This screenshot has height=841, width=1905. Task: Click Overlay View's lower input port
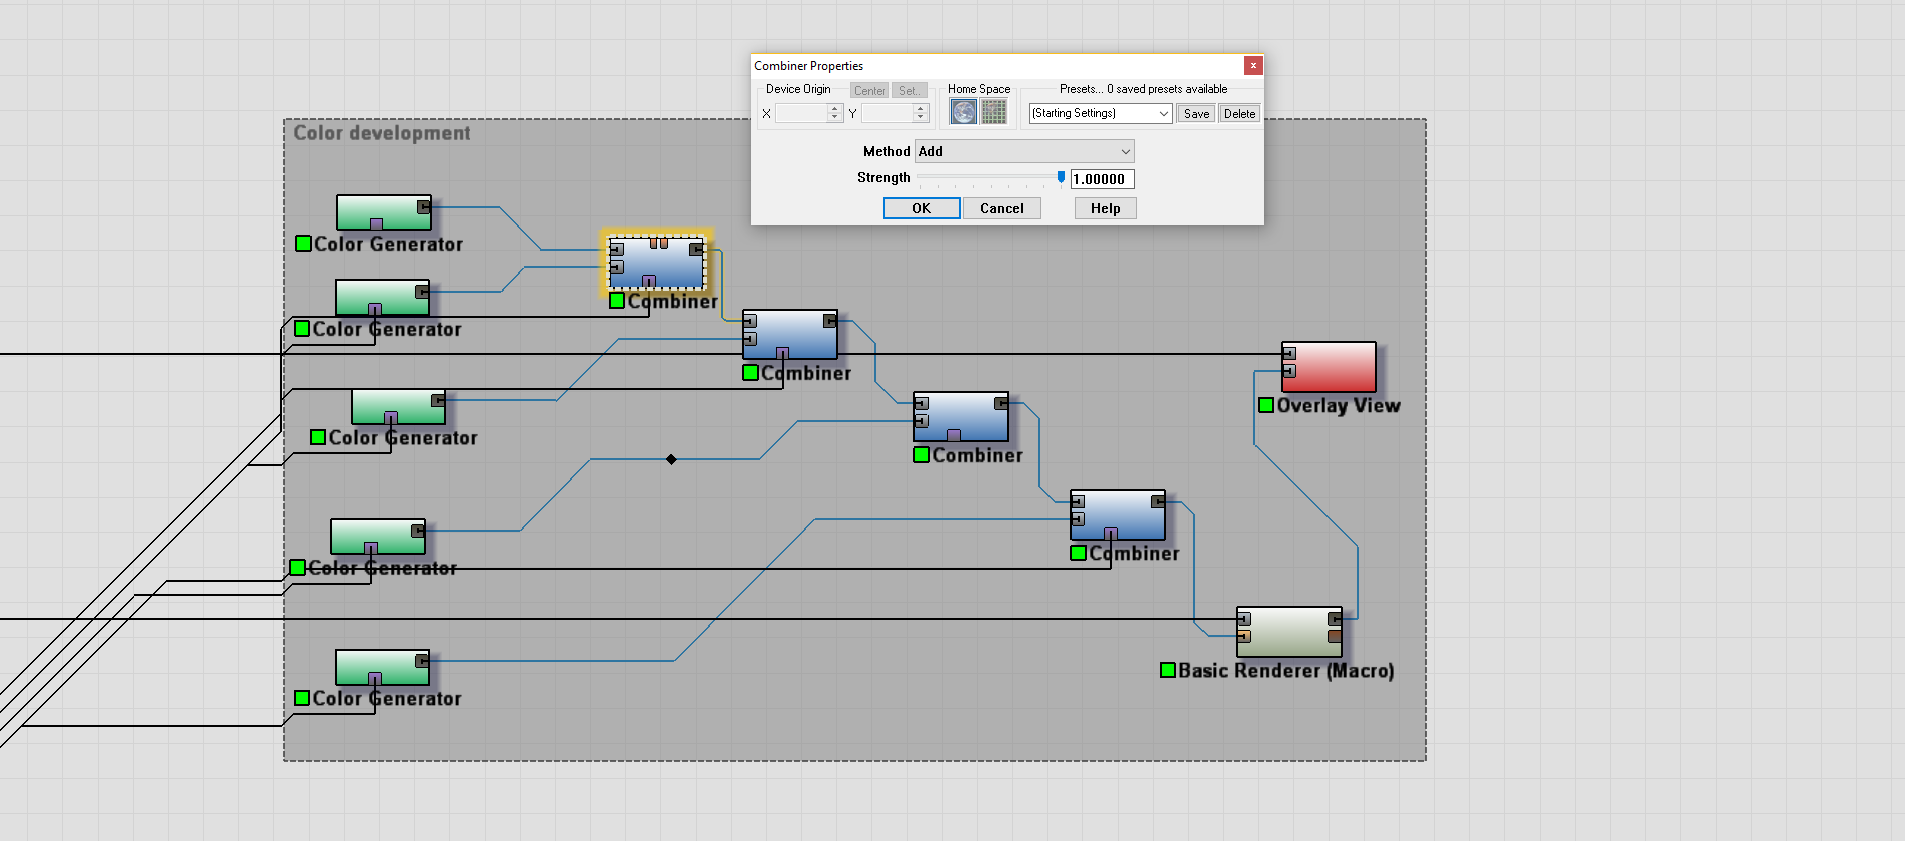[x=1289, y=371]
